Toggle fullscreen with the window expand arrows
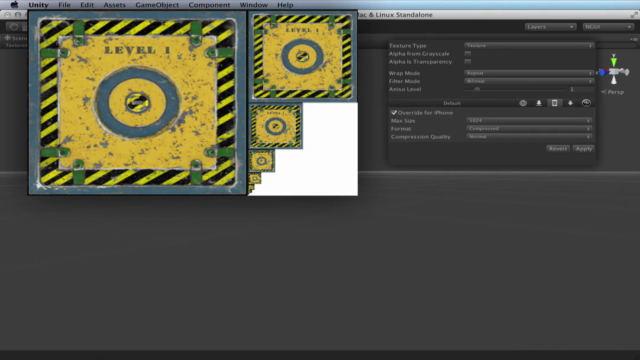 point(633,15)
